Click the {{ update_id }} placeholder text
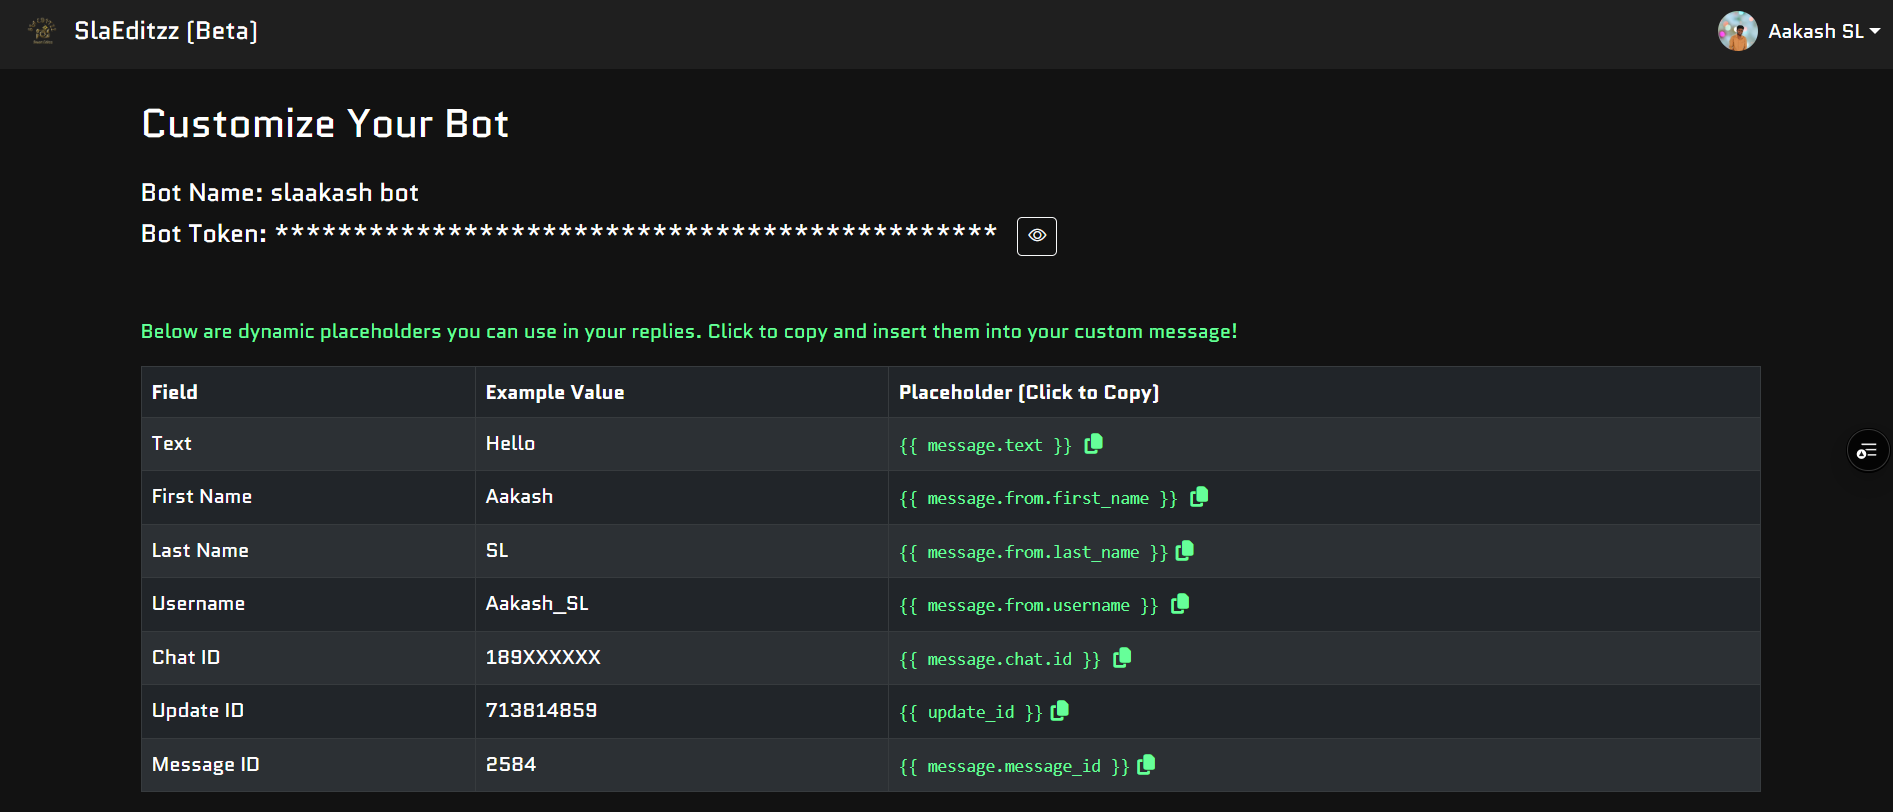The height and width of the screenshot is (812, 1893). pos(970,712)
